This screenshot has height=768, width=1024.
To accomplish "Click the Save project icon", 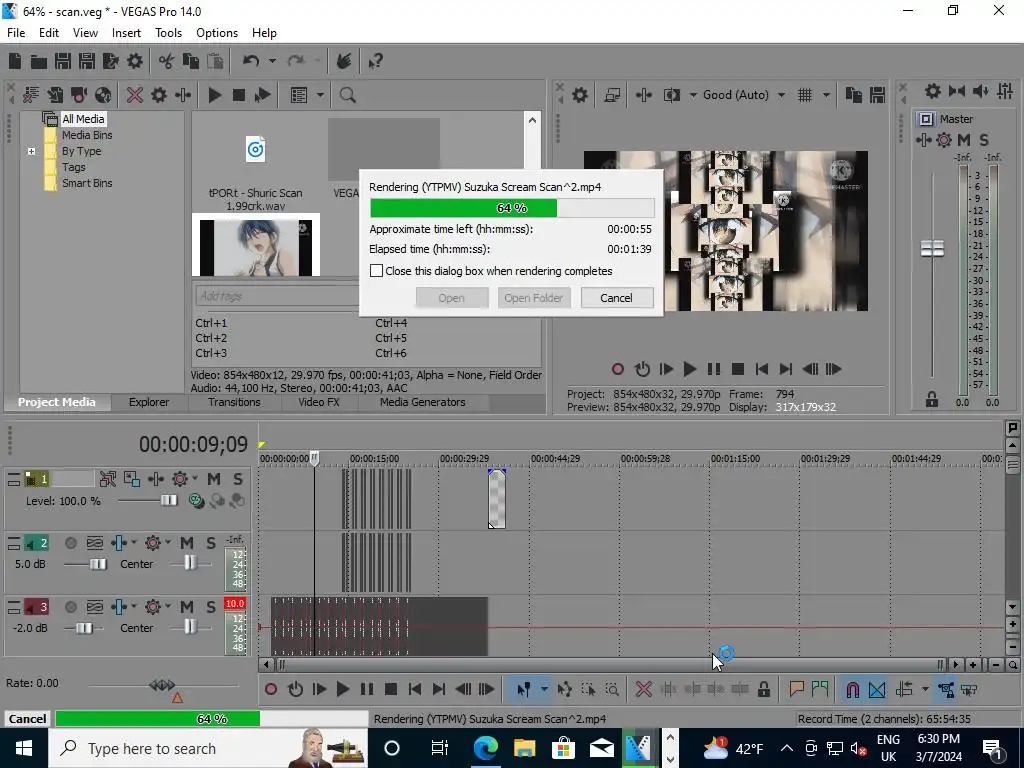I will [63, 61].
